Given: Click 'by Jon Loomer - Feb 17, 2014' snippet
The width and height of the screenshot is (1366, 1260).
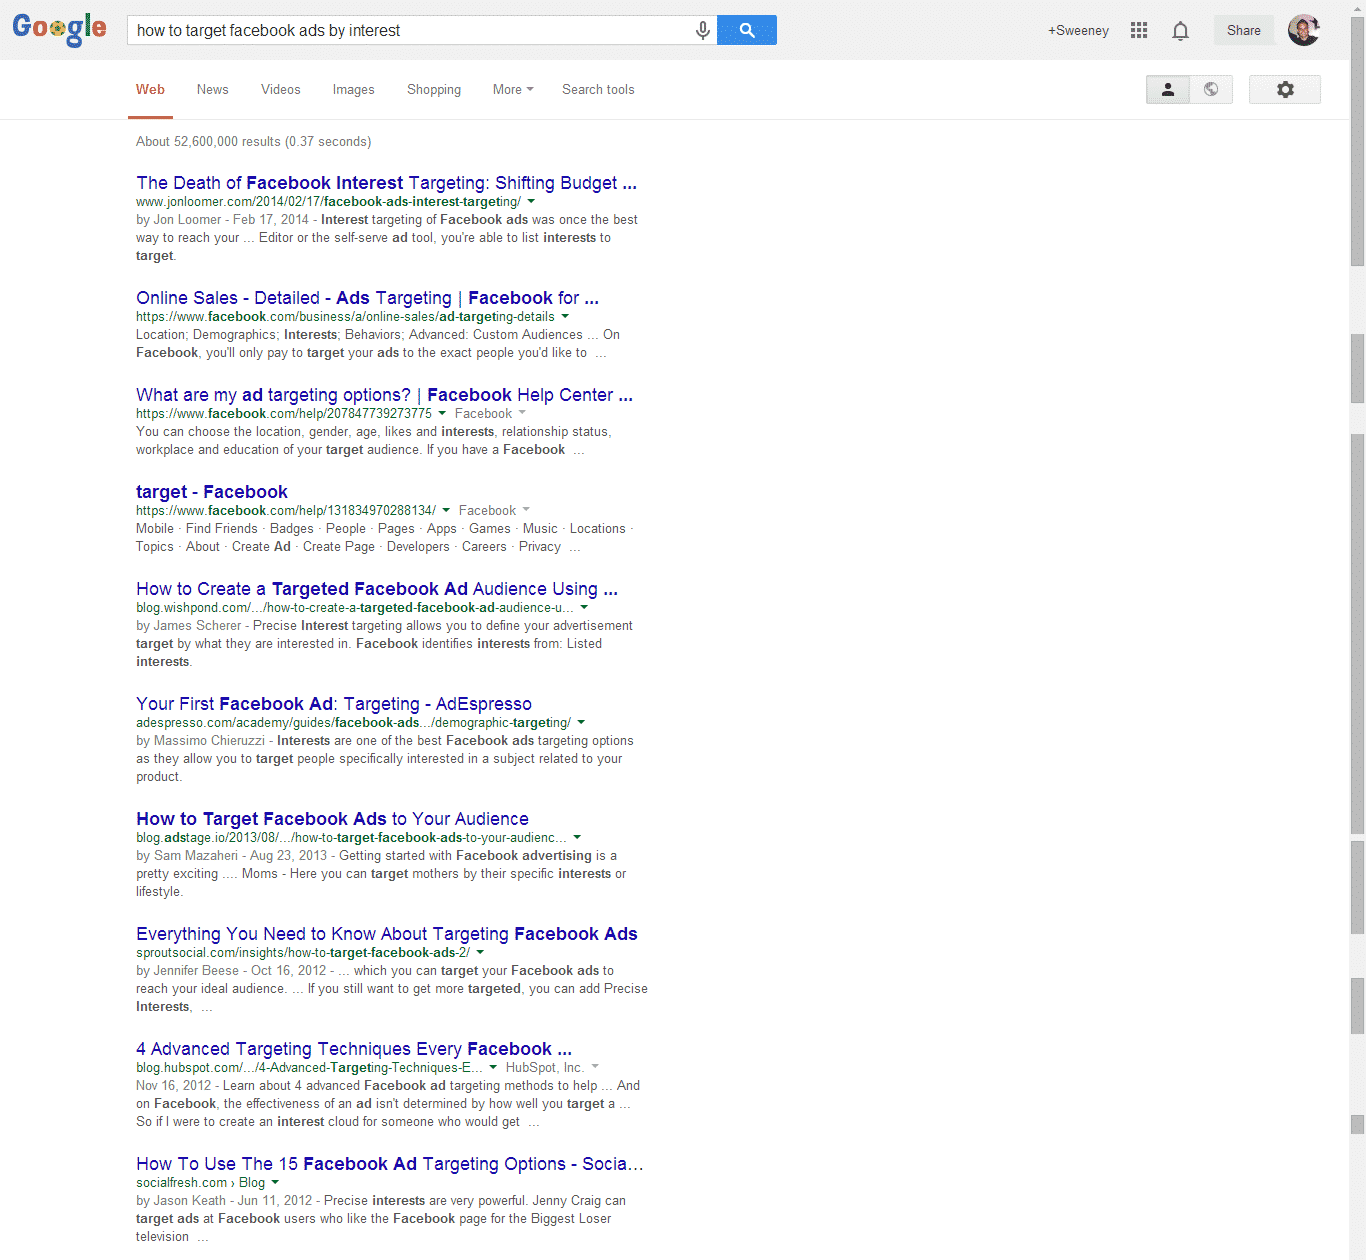Looking at the screenshot, I should (x=222, y=220).
